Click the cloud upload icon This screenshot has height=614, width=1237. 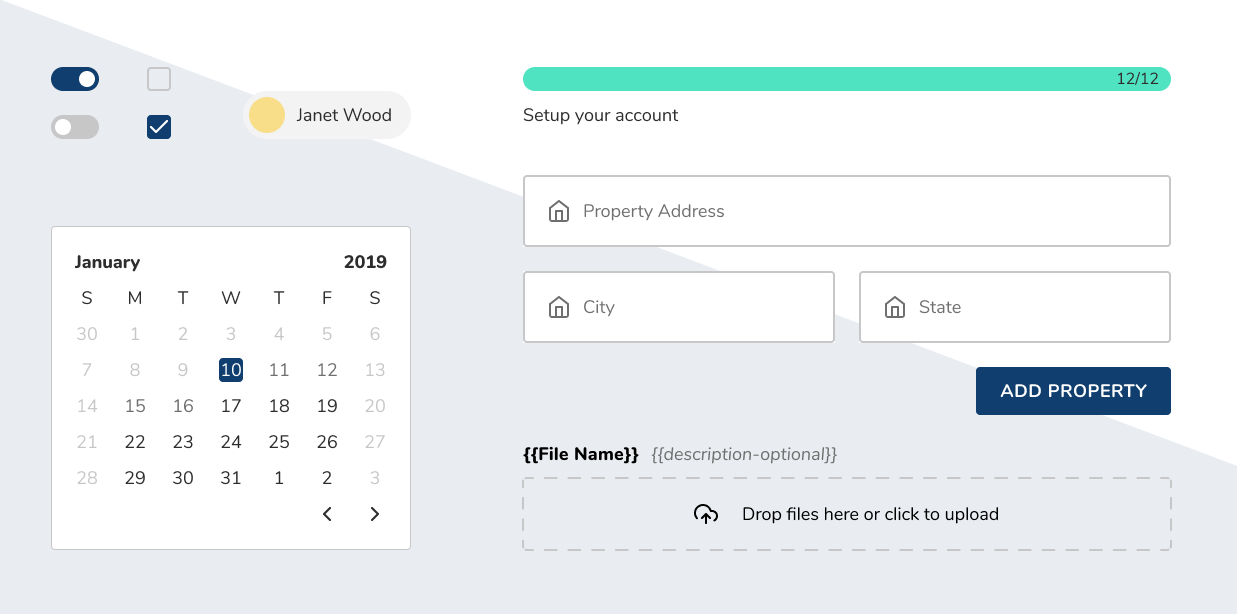pyautogui.click(x=706, y=514)
